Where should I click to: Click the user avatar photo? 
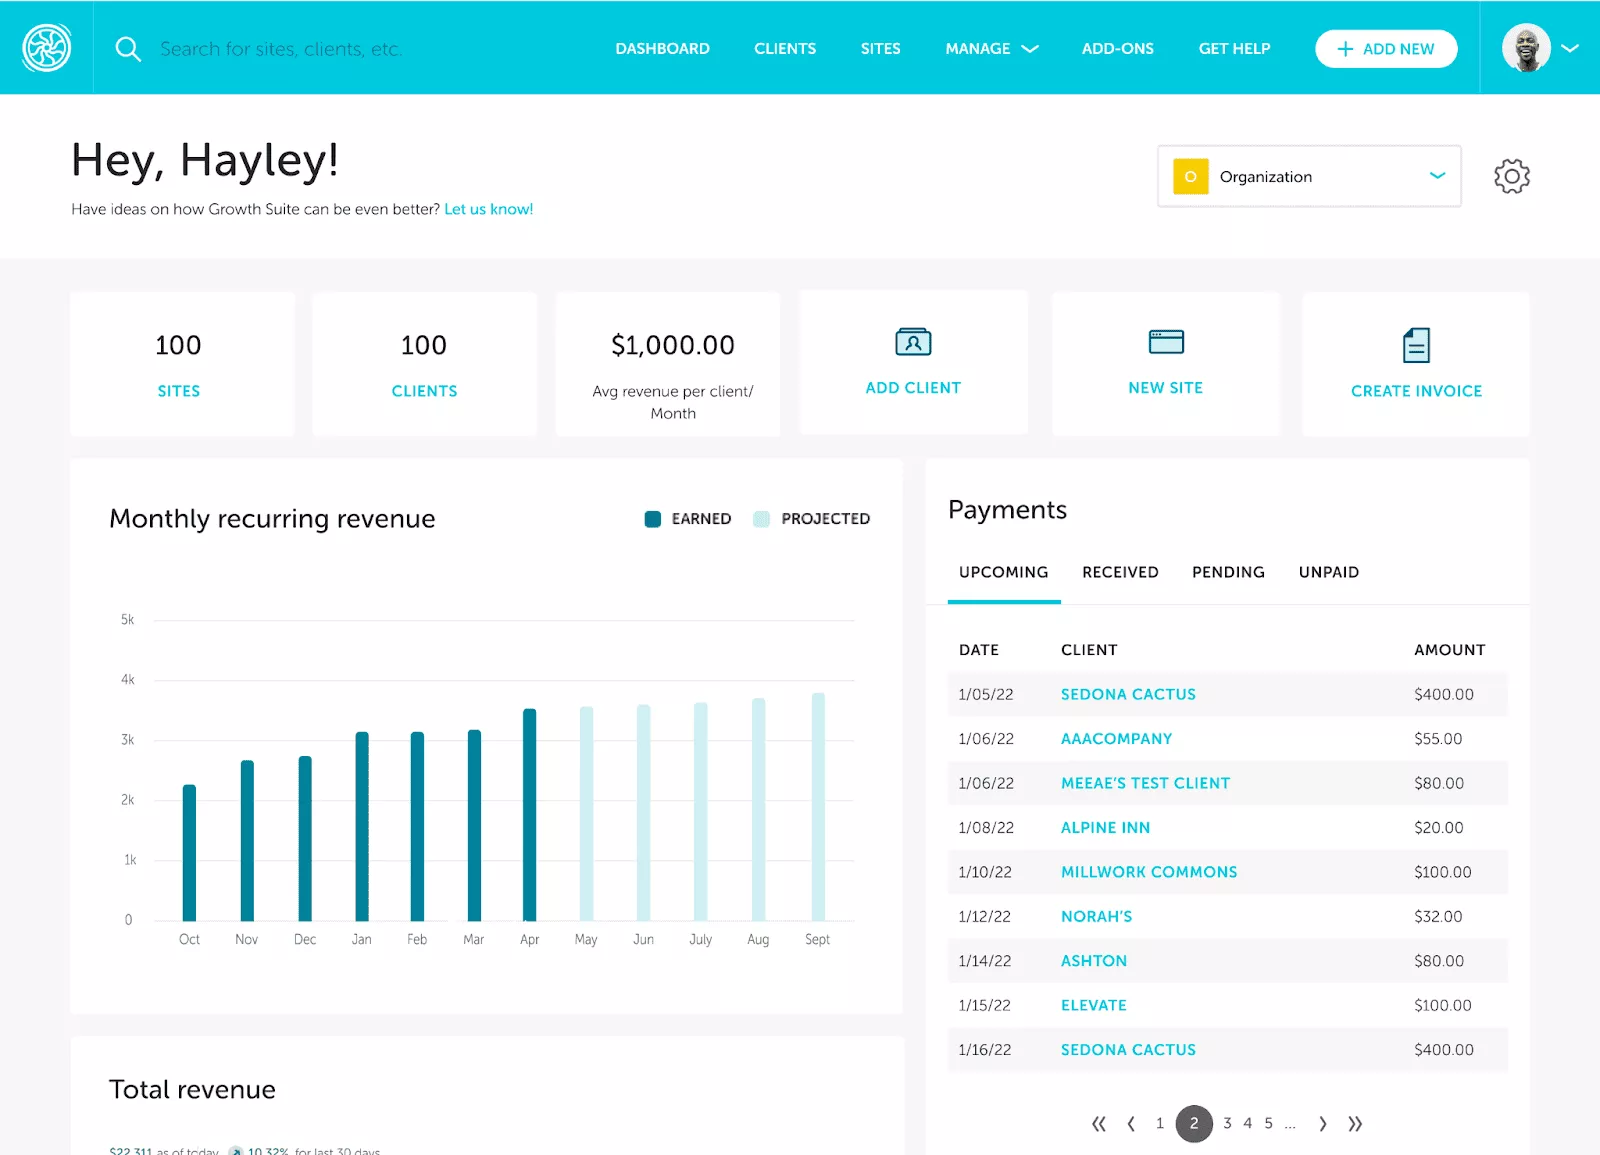[1526, 48]
